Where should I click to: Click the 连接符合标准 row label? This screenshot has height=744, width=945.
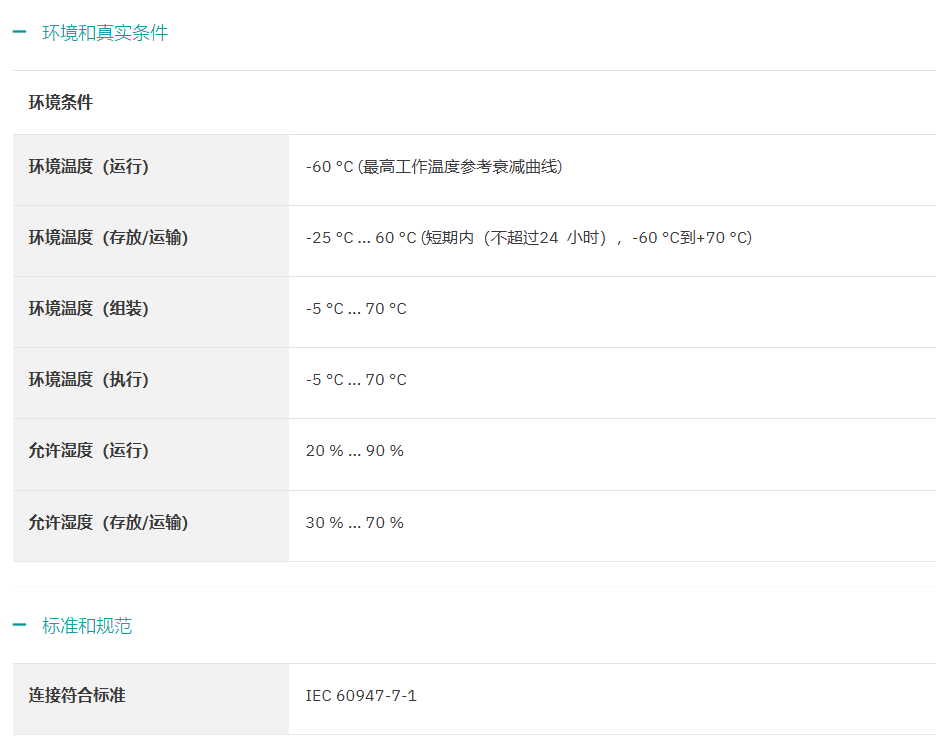77,695
